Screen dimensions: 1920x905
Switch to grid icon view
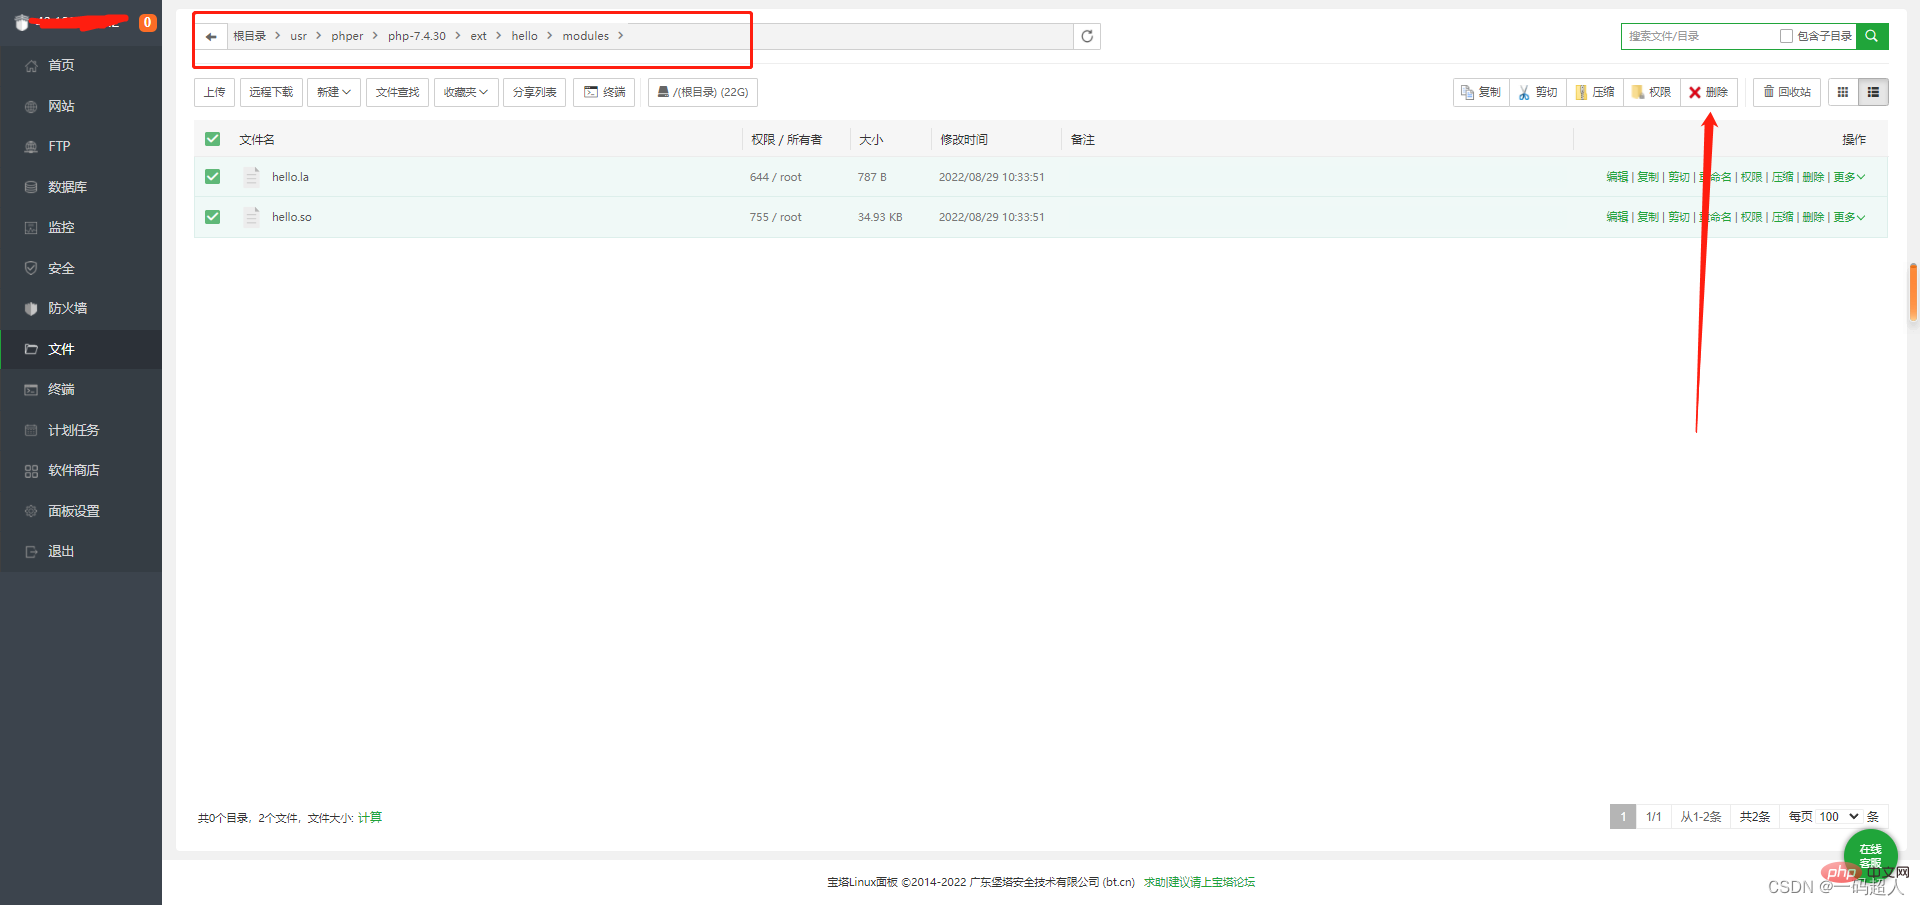1843,92
